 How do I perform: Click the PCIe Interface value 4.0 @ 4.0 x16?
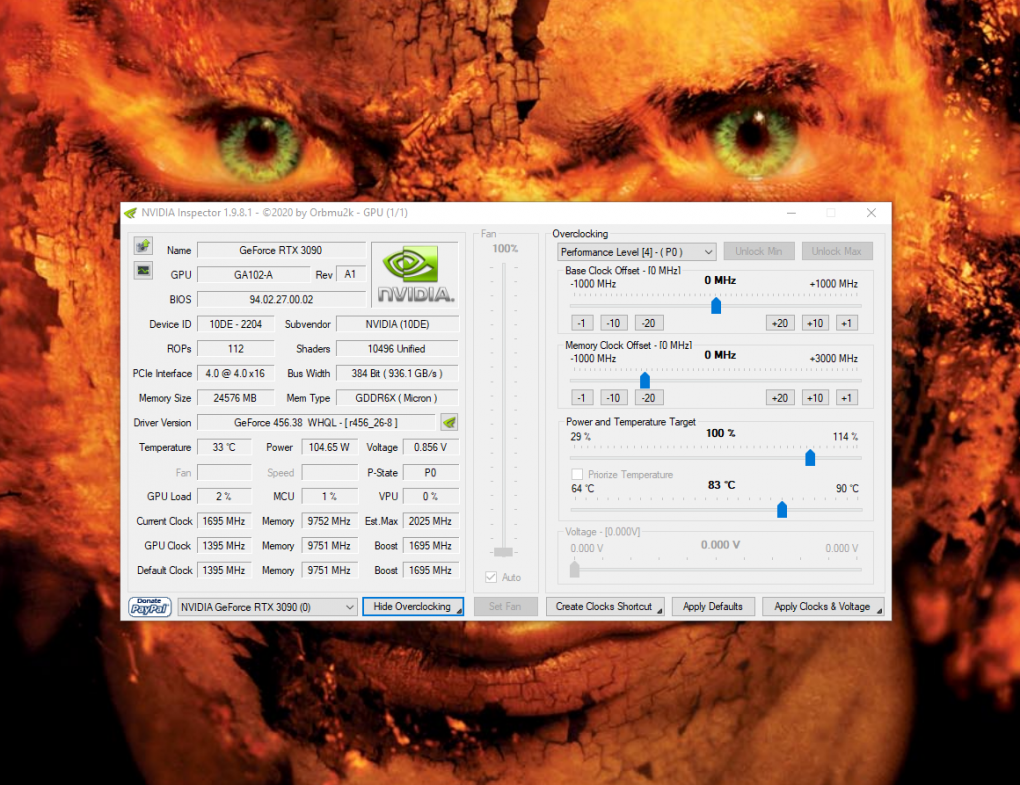click(x=235, y=373)
